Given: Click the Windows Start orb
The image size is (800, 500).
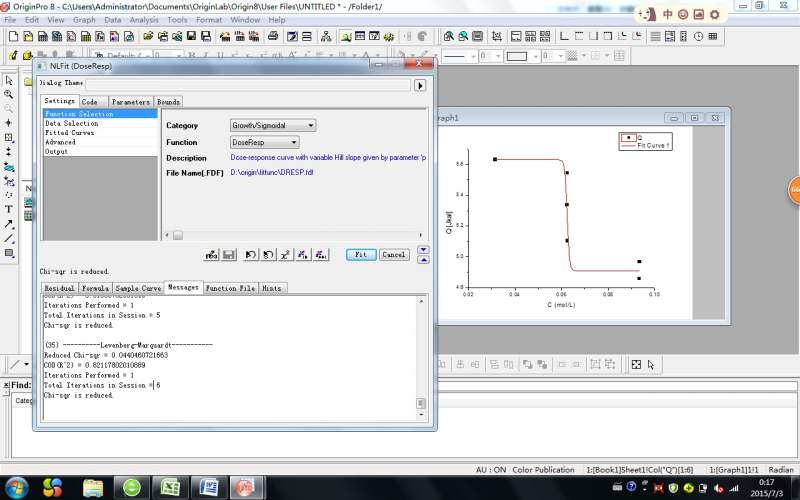Looking at the screenshot, I should pos(17,487).
